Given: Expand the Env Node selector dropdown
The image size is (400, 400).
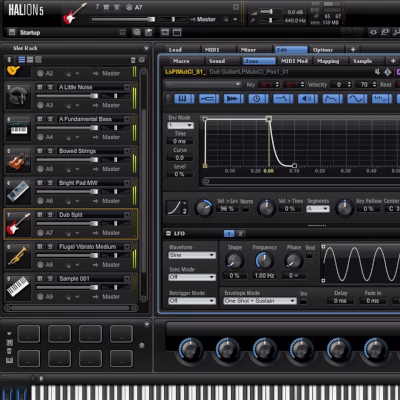Looking at the screenshot, I should (180, 125).
